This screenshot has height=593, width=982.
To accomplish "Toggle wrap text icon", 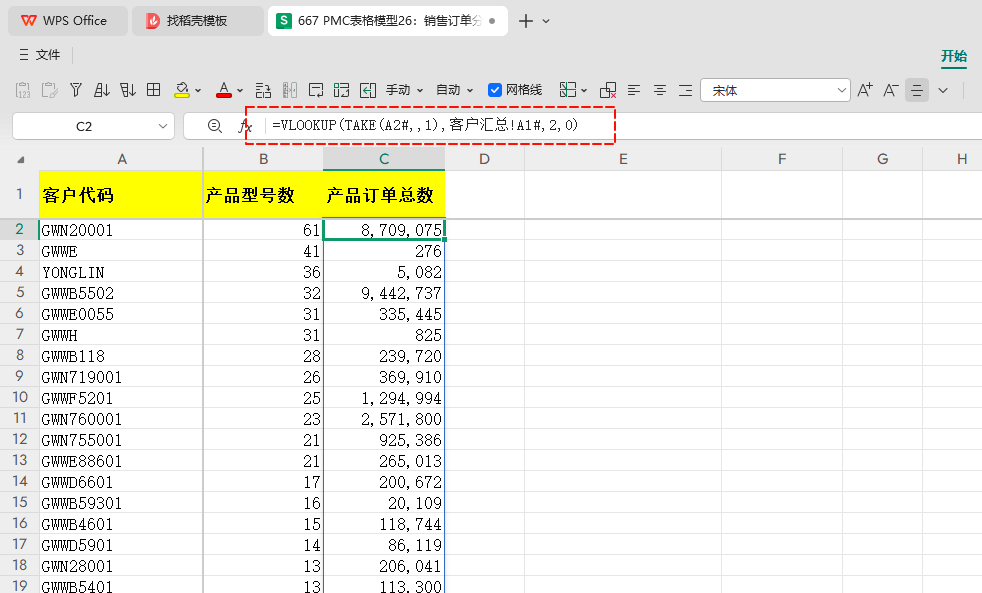I will pos(316,90).
